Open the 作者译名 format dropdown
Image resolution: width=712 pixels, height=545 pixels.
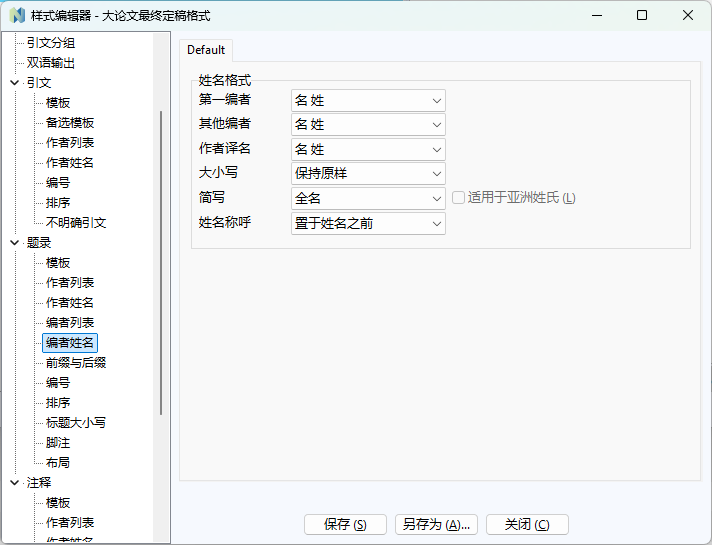click(x=368, y=149)
